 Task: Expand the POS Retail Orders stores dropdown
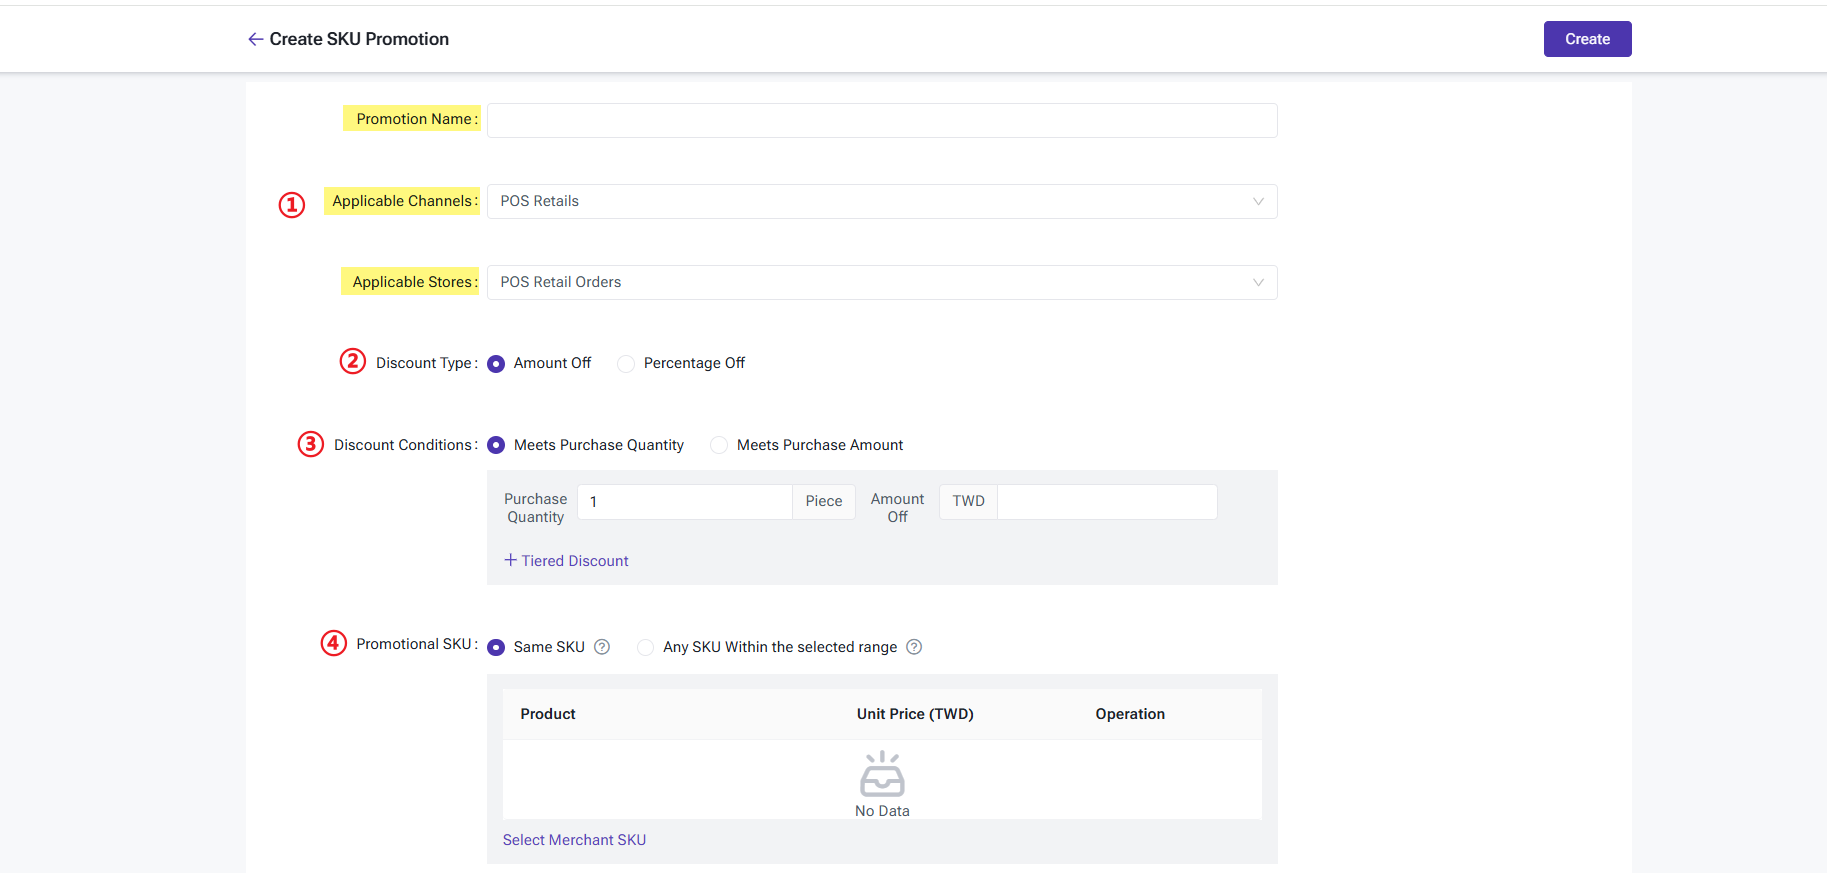(880, 282)
